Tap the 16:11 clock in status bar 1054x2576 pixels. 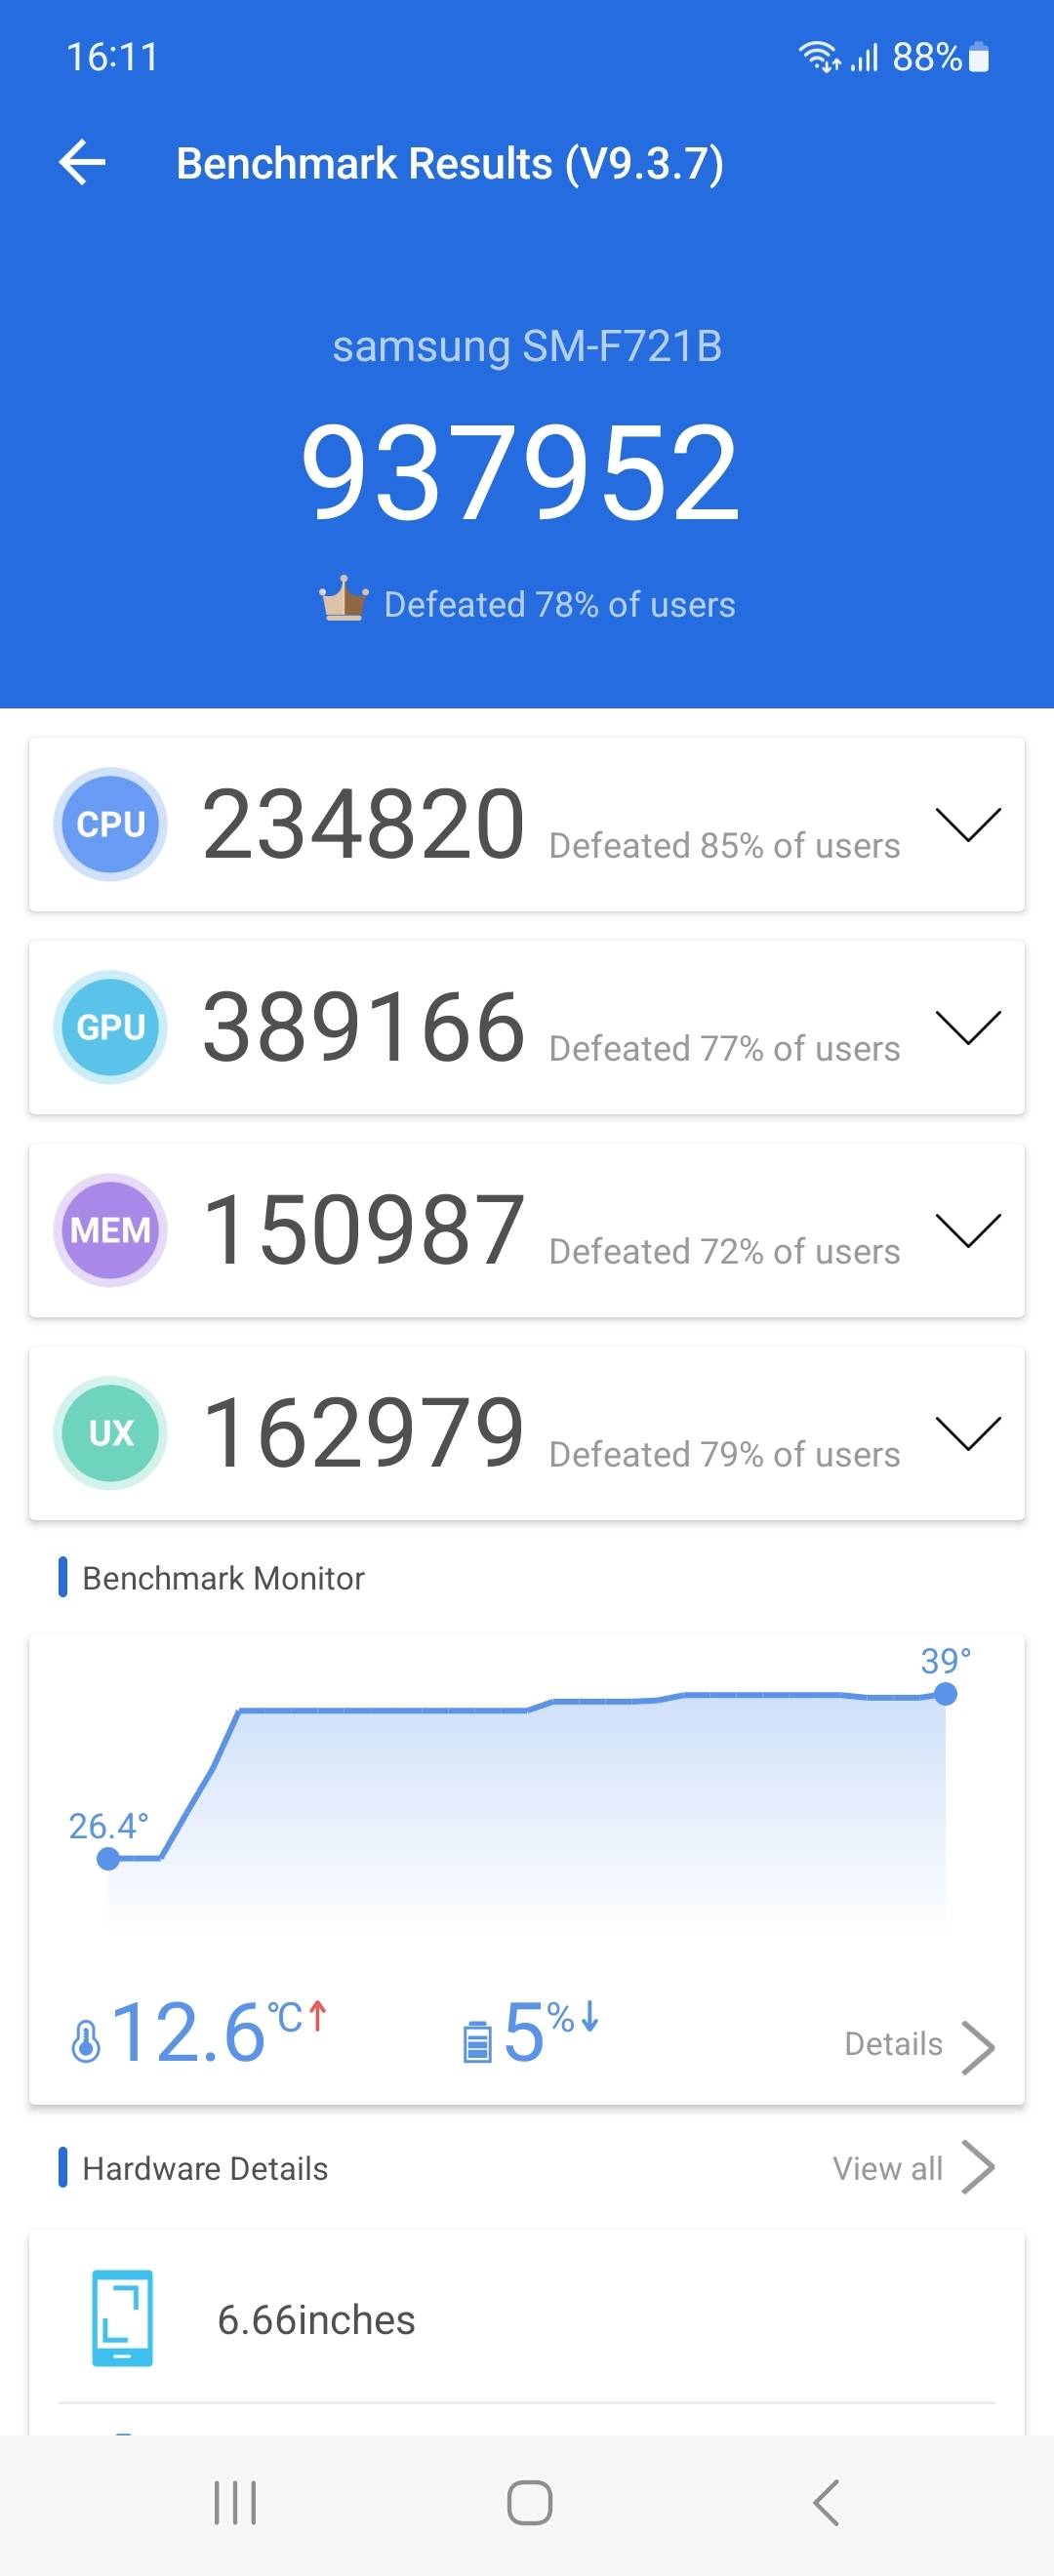112,57
